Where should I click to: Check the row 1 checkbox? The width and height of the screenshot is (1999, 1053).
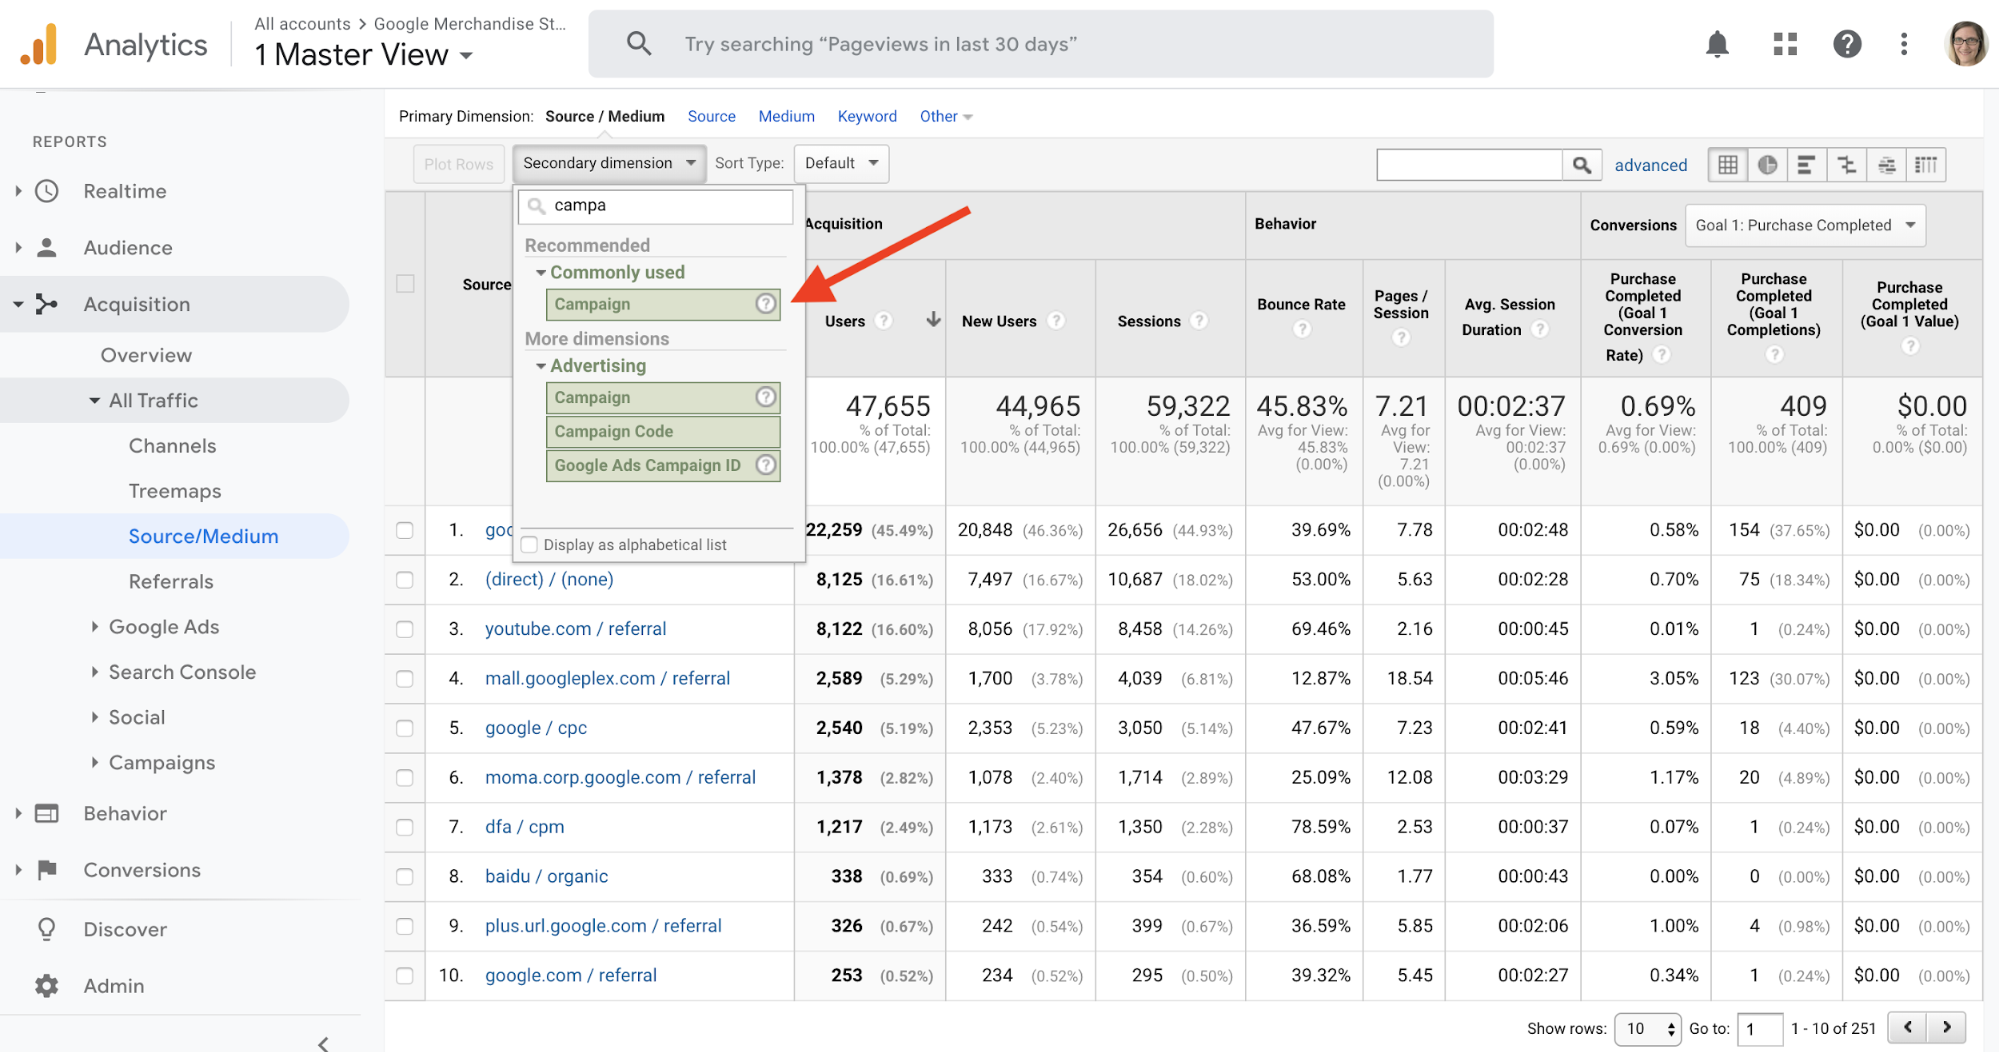(405, 530)
